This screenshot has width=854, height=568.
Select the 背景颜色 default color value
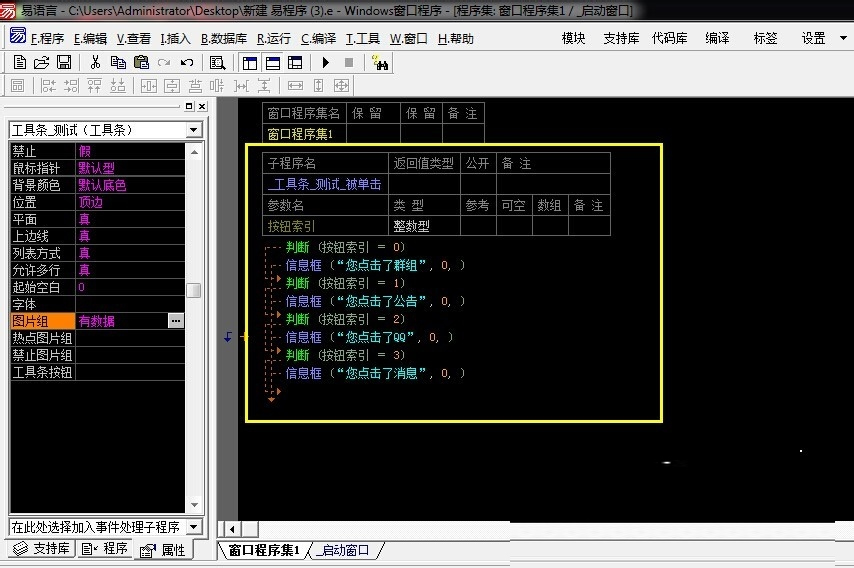(x=130, y=185)
